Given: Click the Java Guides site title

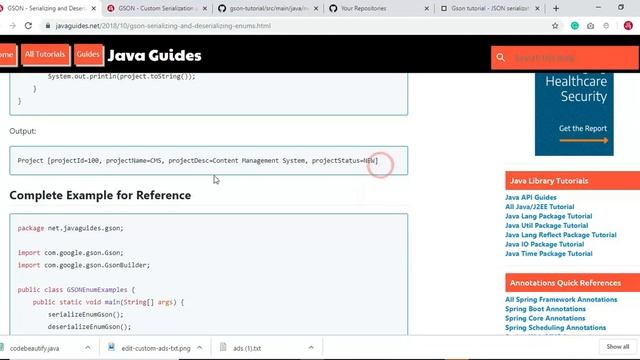Looking at the screenshot, I should pyautogui.click(x=154, y=56).
